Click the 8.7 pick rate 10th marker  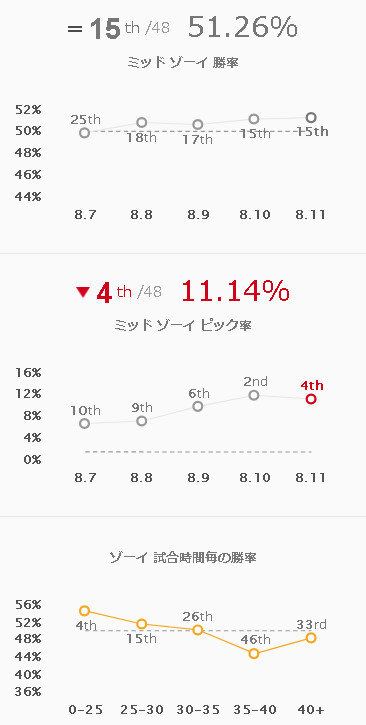[85, 424]
